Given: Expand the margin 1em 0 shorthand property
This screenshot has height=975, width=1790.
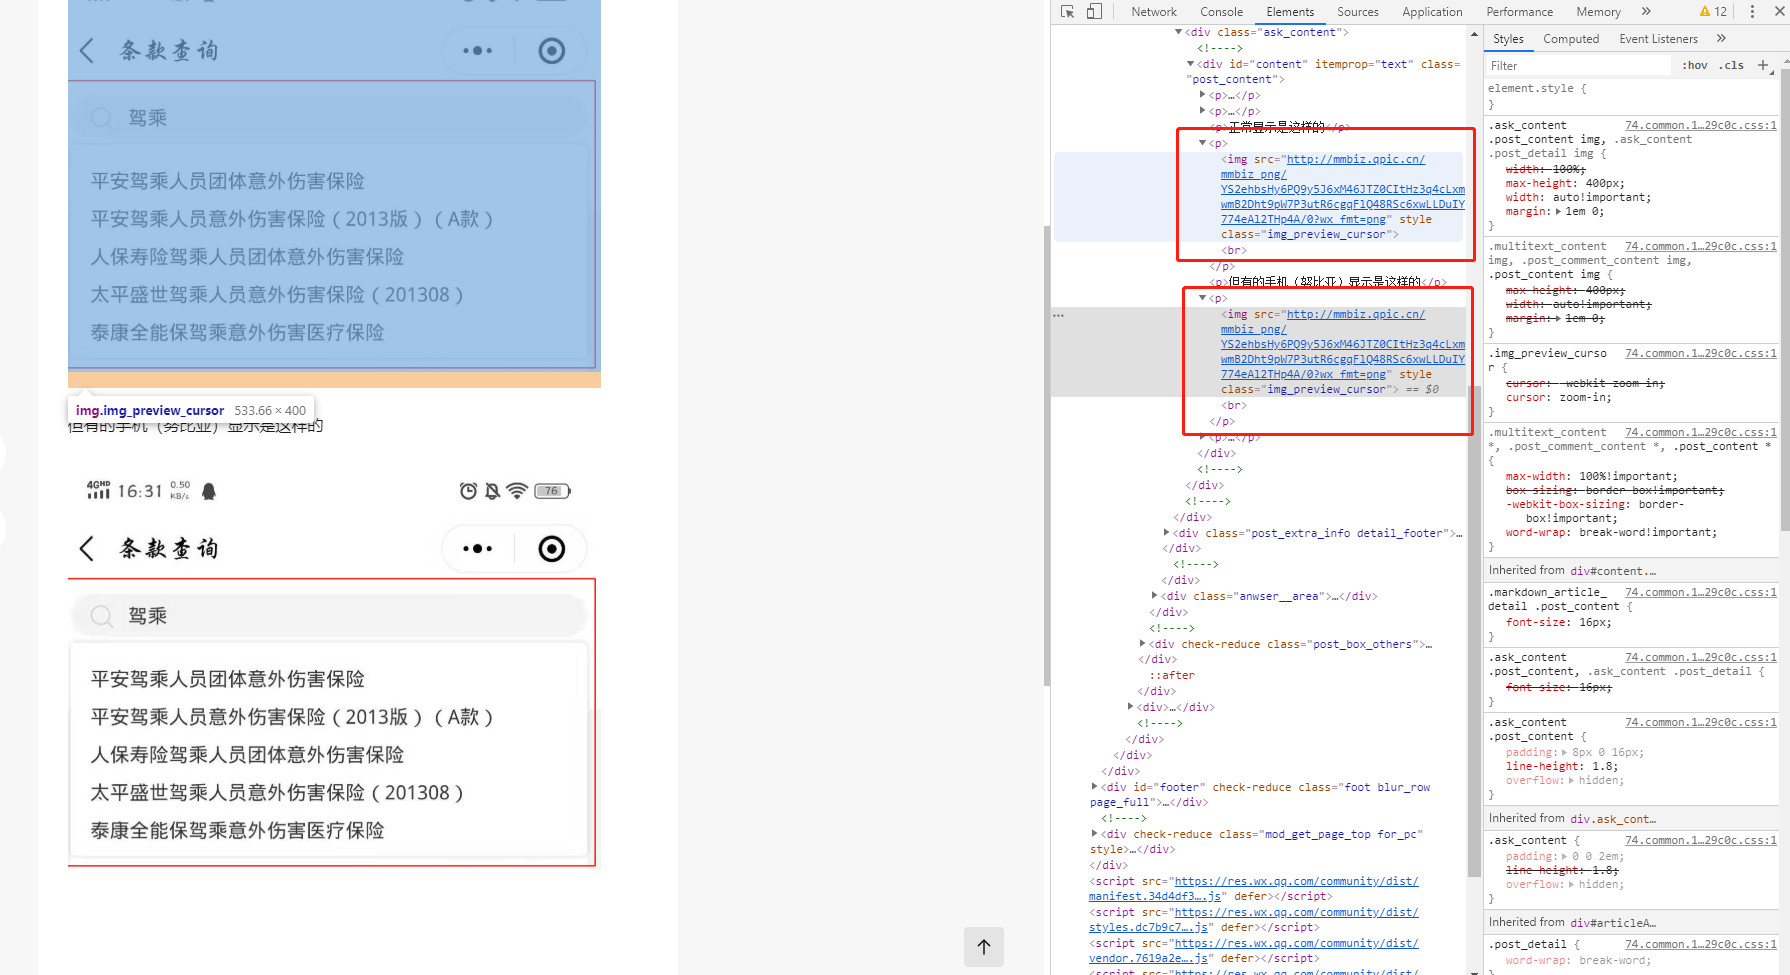Looking at the screenshot, I should (x=1559, y=211).
